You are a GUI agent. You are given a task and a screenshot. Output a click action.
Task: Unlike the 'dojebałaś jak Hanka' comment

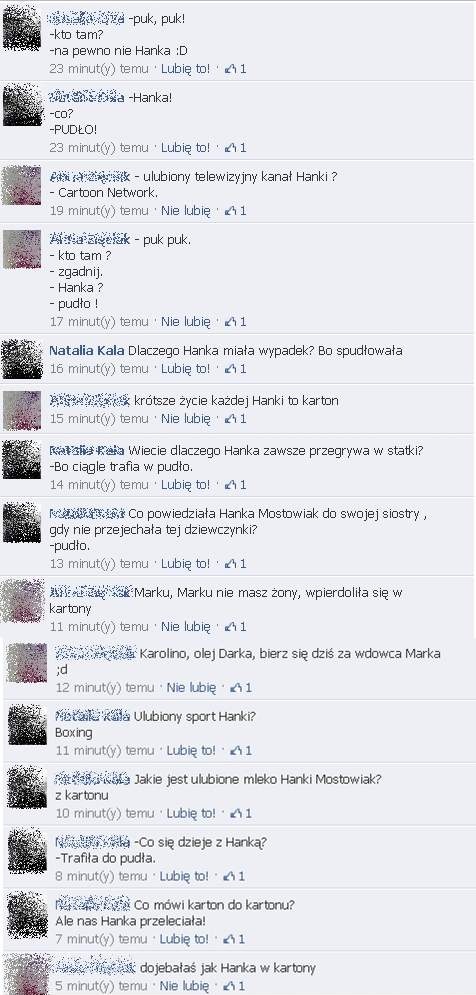(184, 985)
